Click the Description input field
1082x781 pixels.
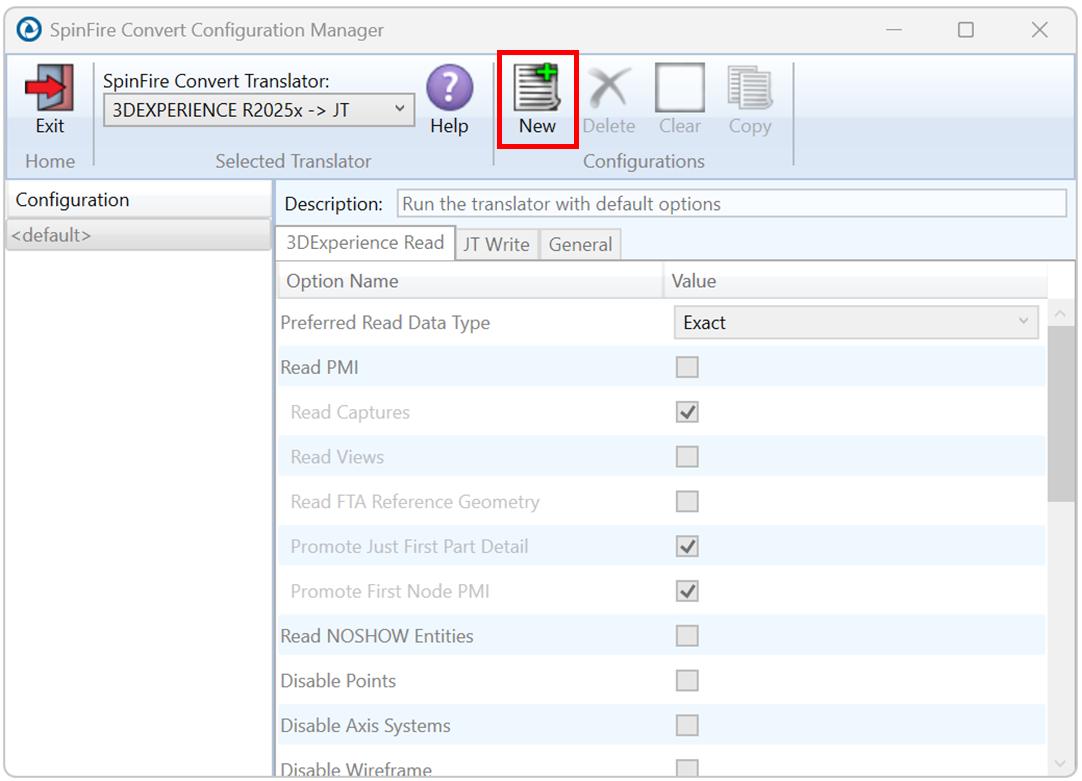click(731, 204)
